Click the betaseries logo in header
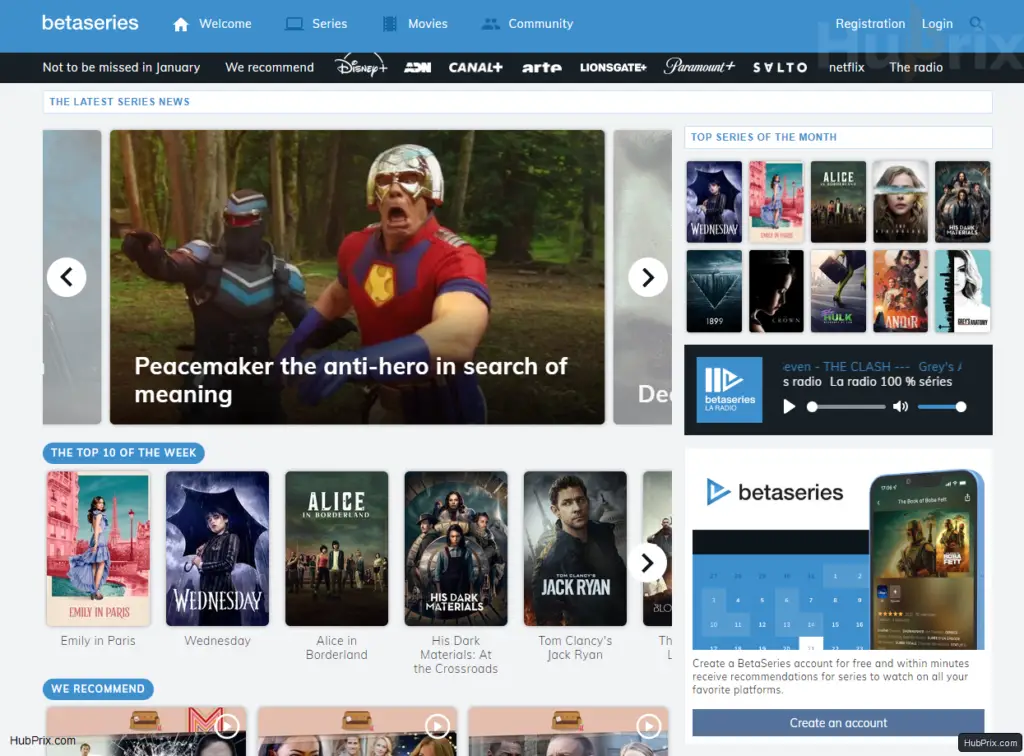This screenshot has height=756, width=1024. click(x=90, y=23)
